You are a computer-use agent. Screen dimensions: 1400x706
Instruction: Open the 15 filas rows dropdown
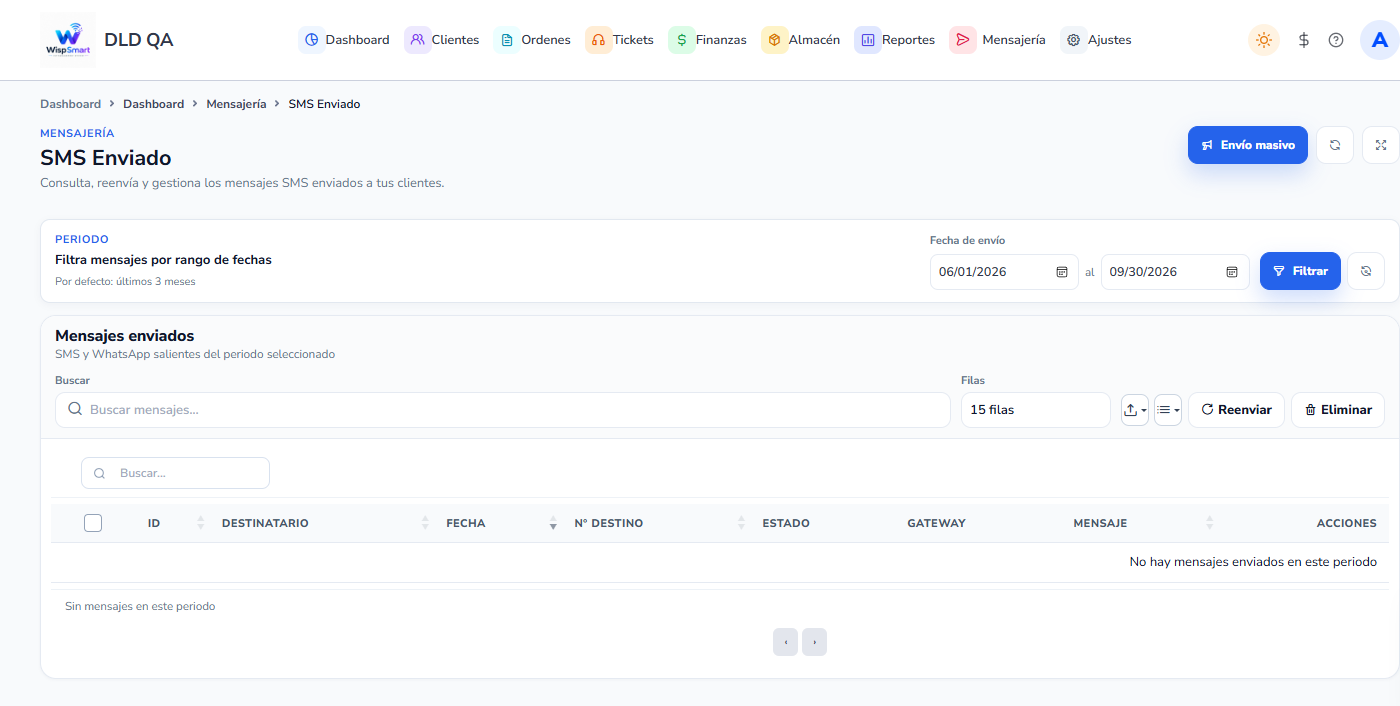coord(1035,410)
